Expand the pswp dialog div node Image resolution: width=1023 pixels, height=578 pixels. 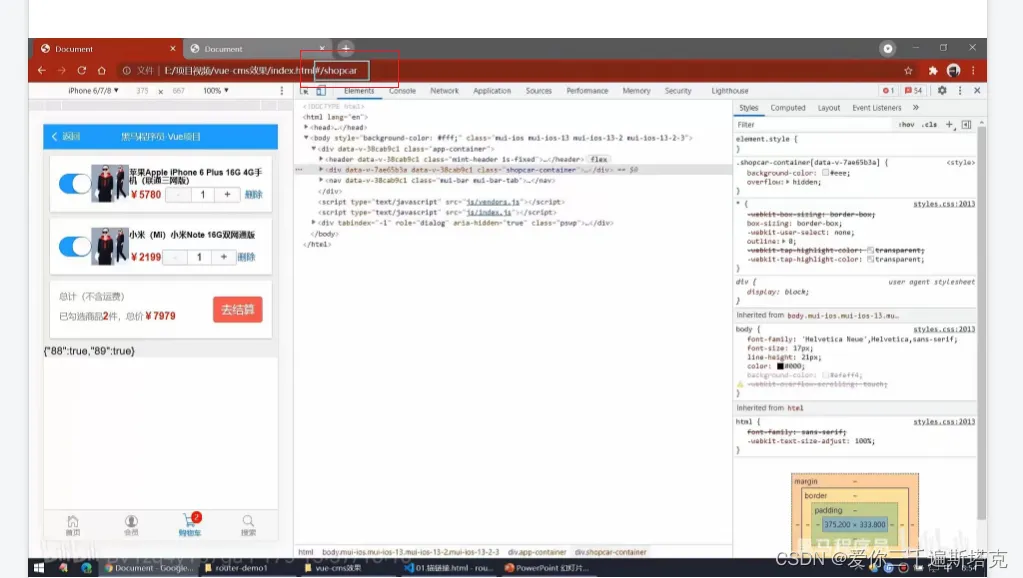tap(314, 222)
